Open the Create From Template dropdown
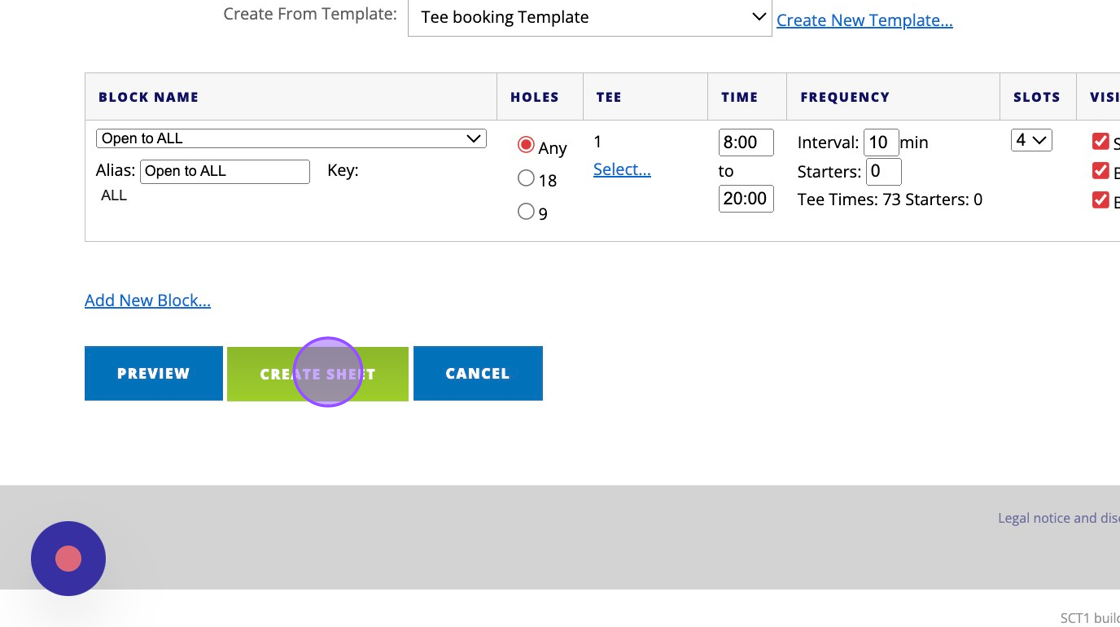 click(x=589, y=17)
